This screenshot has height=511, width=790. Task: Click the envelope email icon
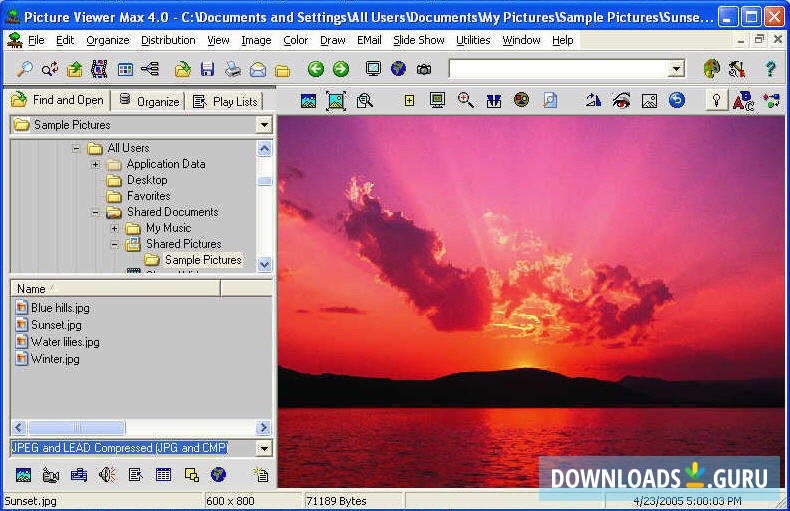tap(258, 69)
